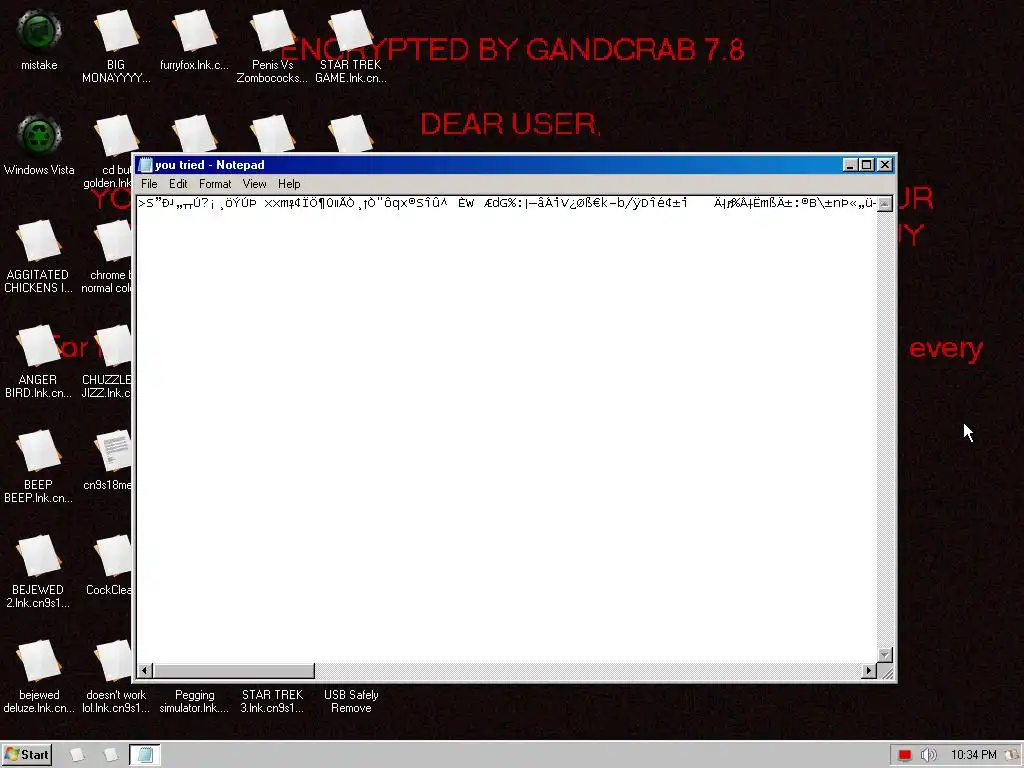This screenshot has width=1024, height=768.
Task: Click second quick launch taskbar icon
Action: tap(110, 755)
